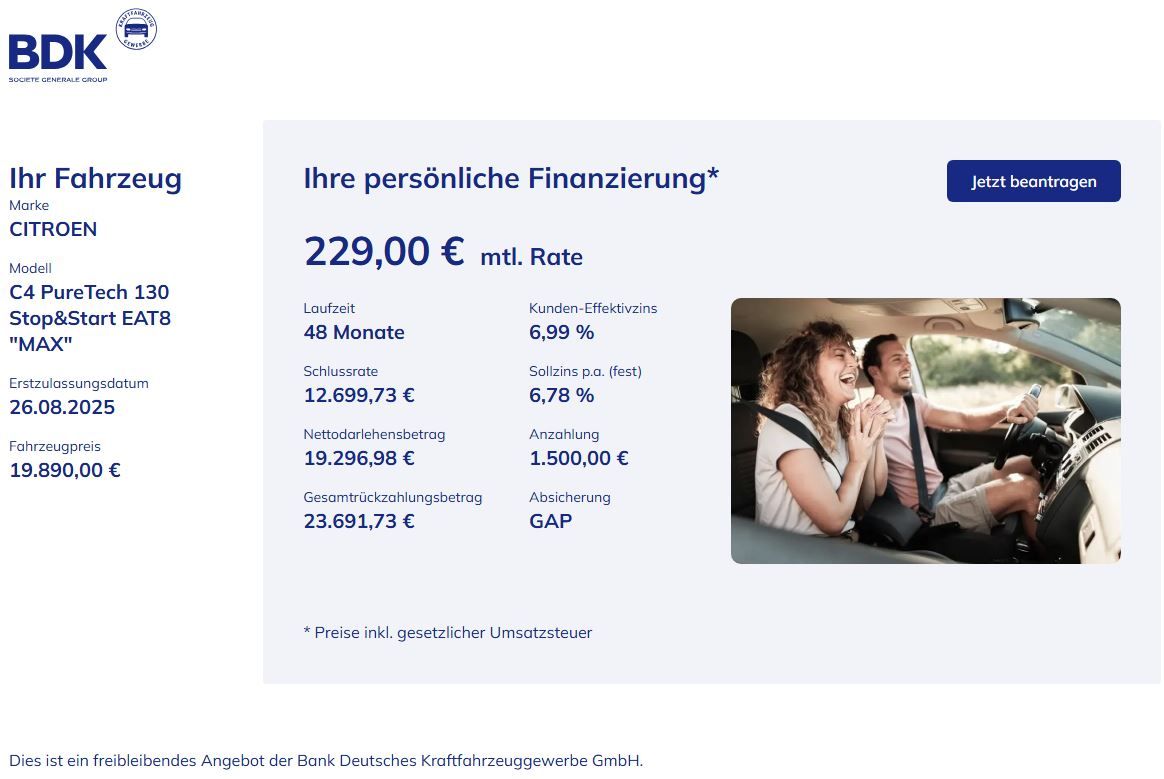Click the Kraftfahrzeuggewerbe round seal icon

click(x=136, y=29)
